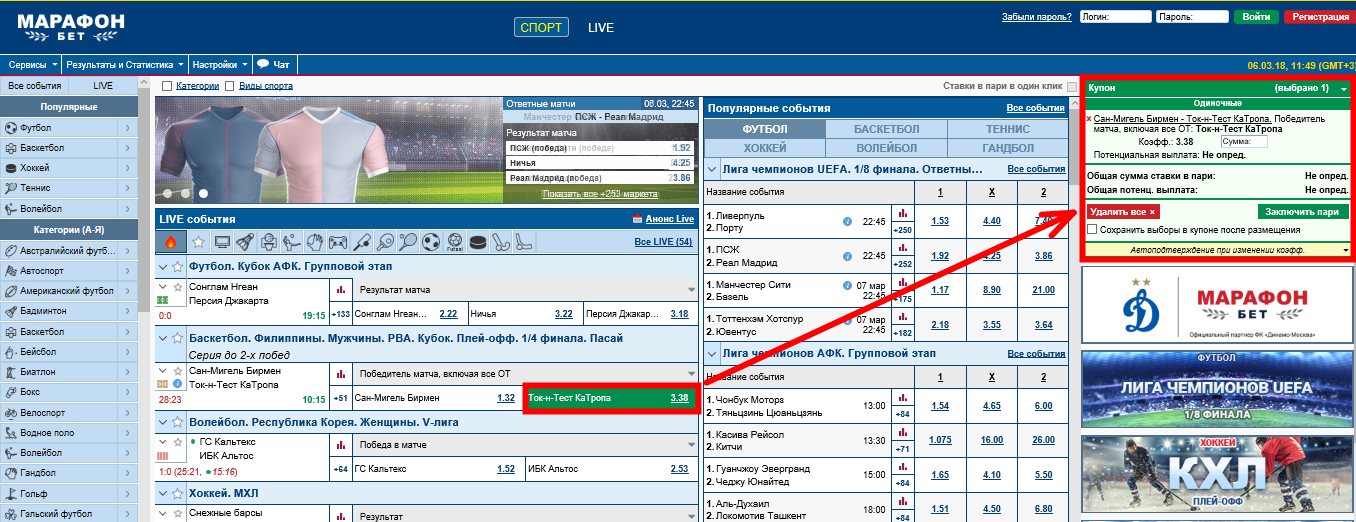Favorite the Футбол. Кубок АФК league star
The width and height of the screenshot is (1356, 522).
(177, 266)
